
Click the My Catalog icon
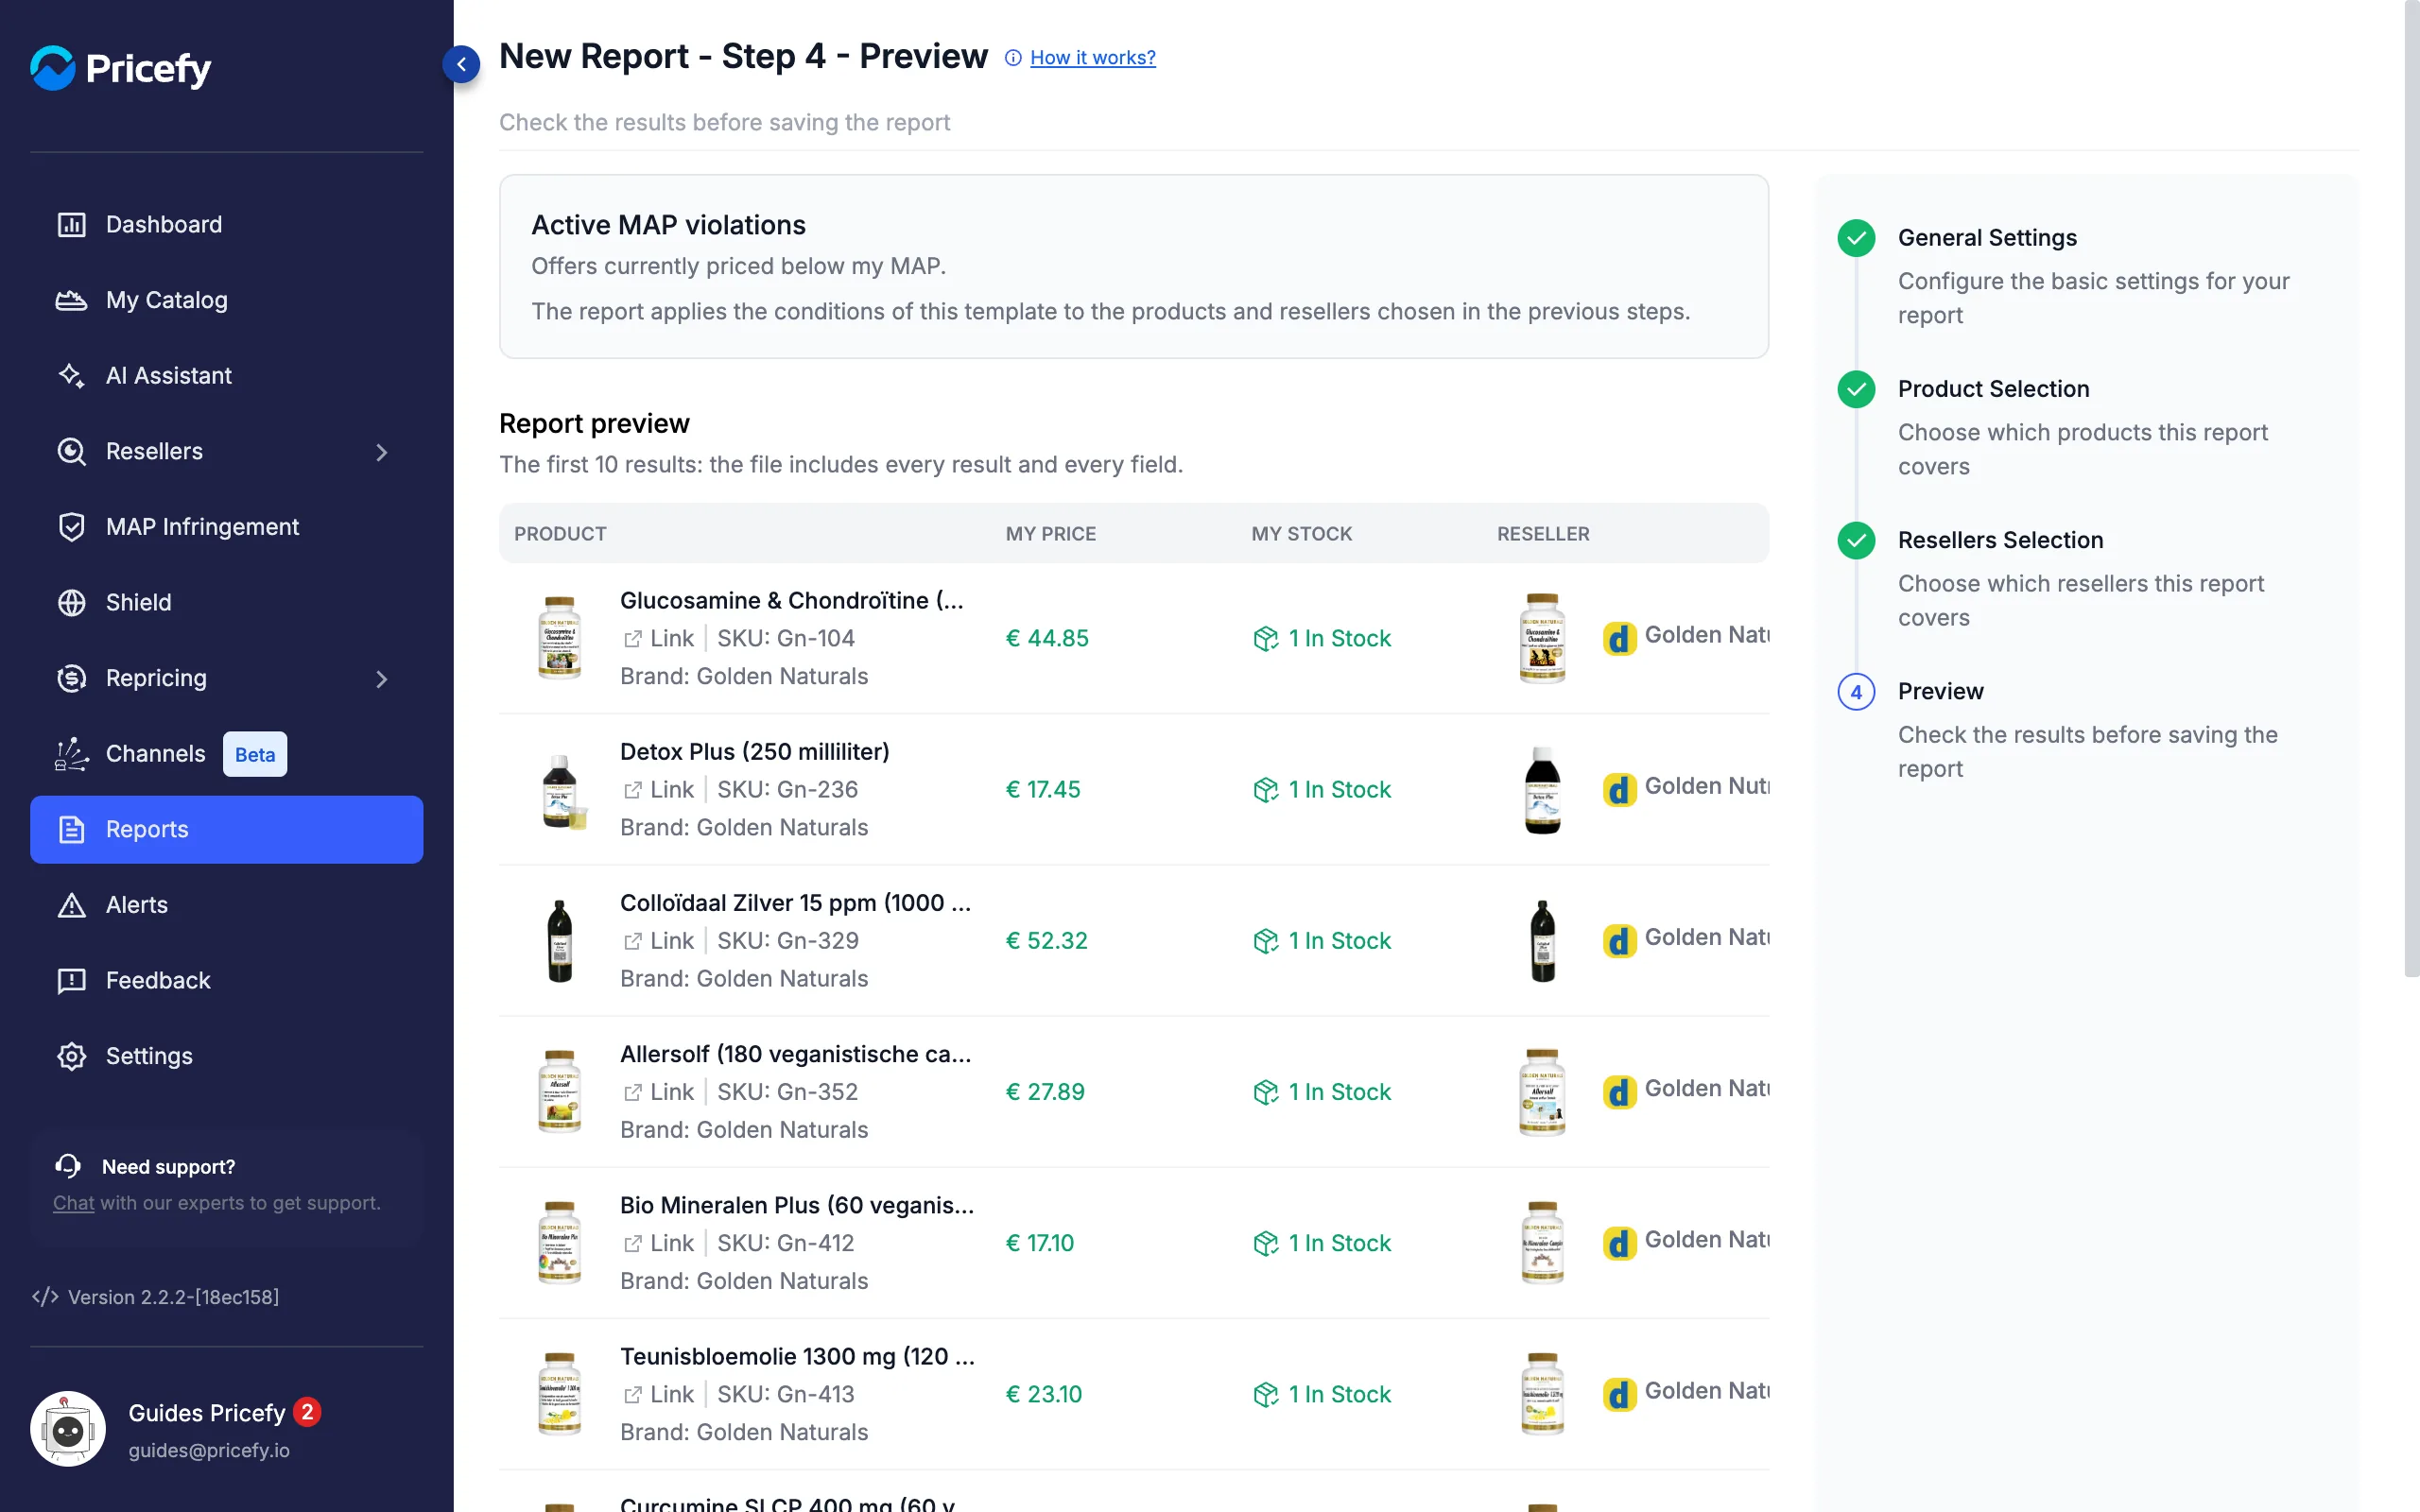click(x=71, y=300)
